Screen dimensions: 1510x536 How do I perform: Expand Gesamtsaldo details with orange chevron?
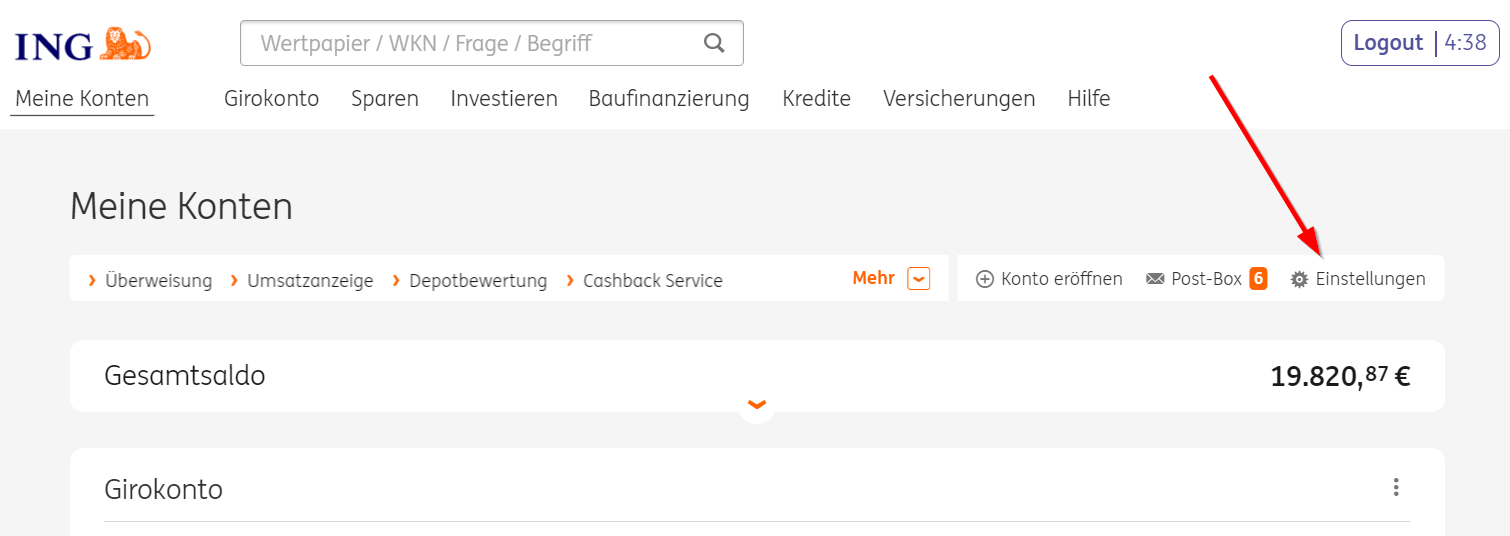(757, 405)
